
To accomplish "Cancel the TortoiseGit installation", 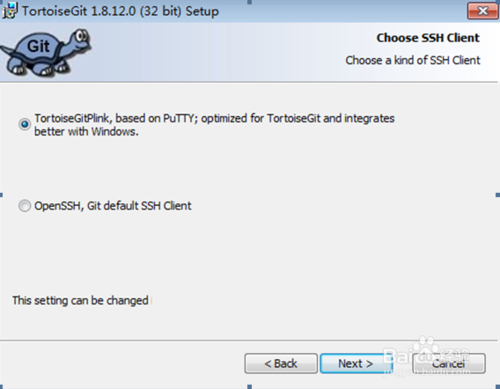I will (449, 363).
